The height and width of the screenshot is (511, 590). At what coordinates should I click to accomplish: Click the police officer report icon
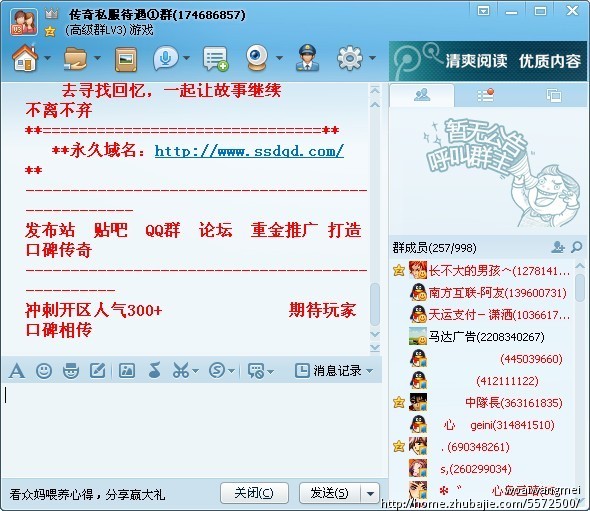(x=307, y=58)
